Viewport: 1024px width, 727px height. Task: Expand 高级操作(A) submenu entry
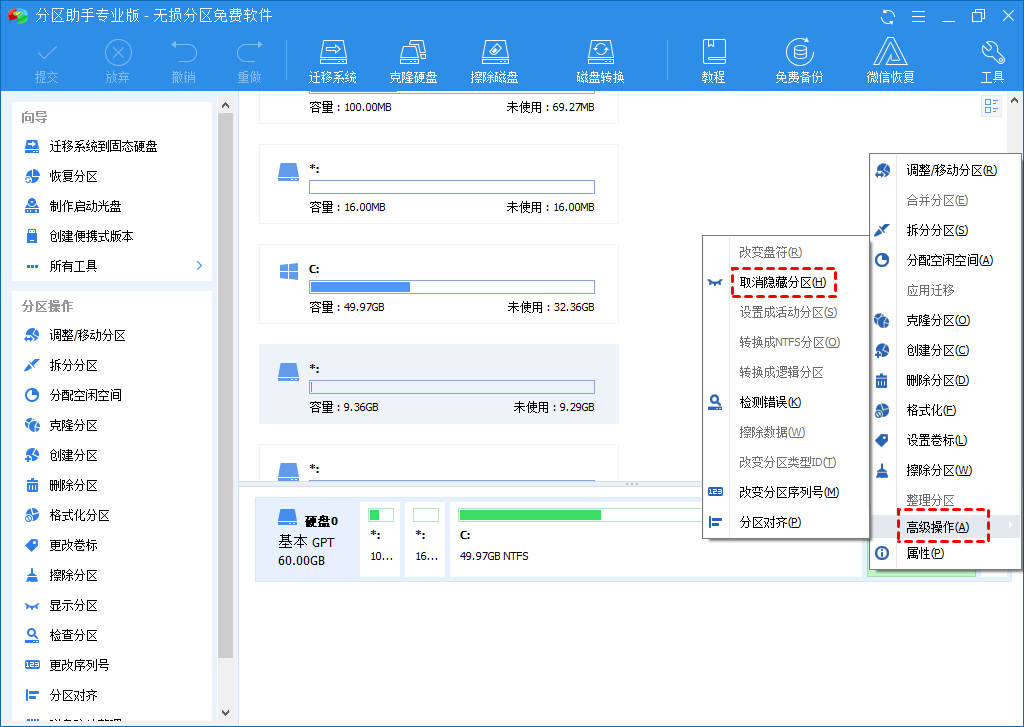tap(945, 526)
